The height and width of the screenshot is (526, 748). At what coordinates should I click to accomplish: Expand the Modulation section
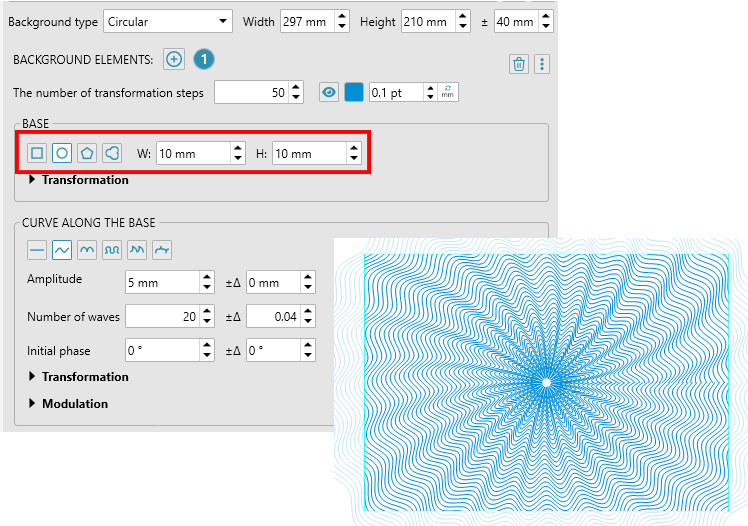click(x=74, y=404)
